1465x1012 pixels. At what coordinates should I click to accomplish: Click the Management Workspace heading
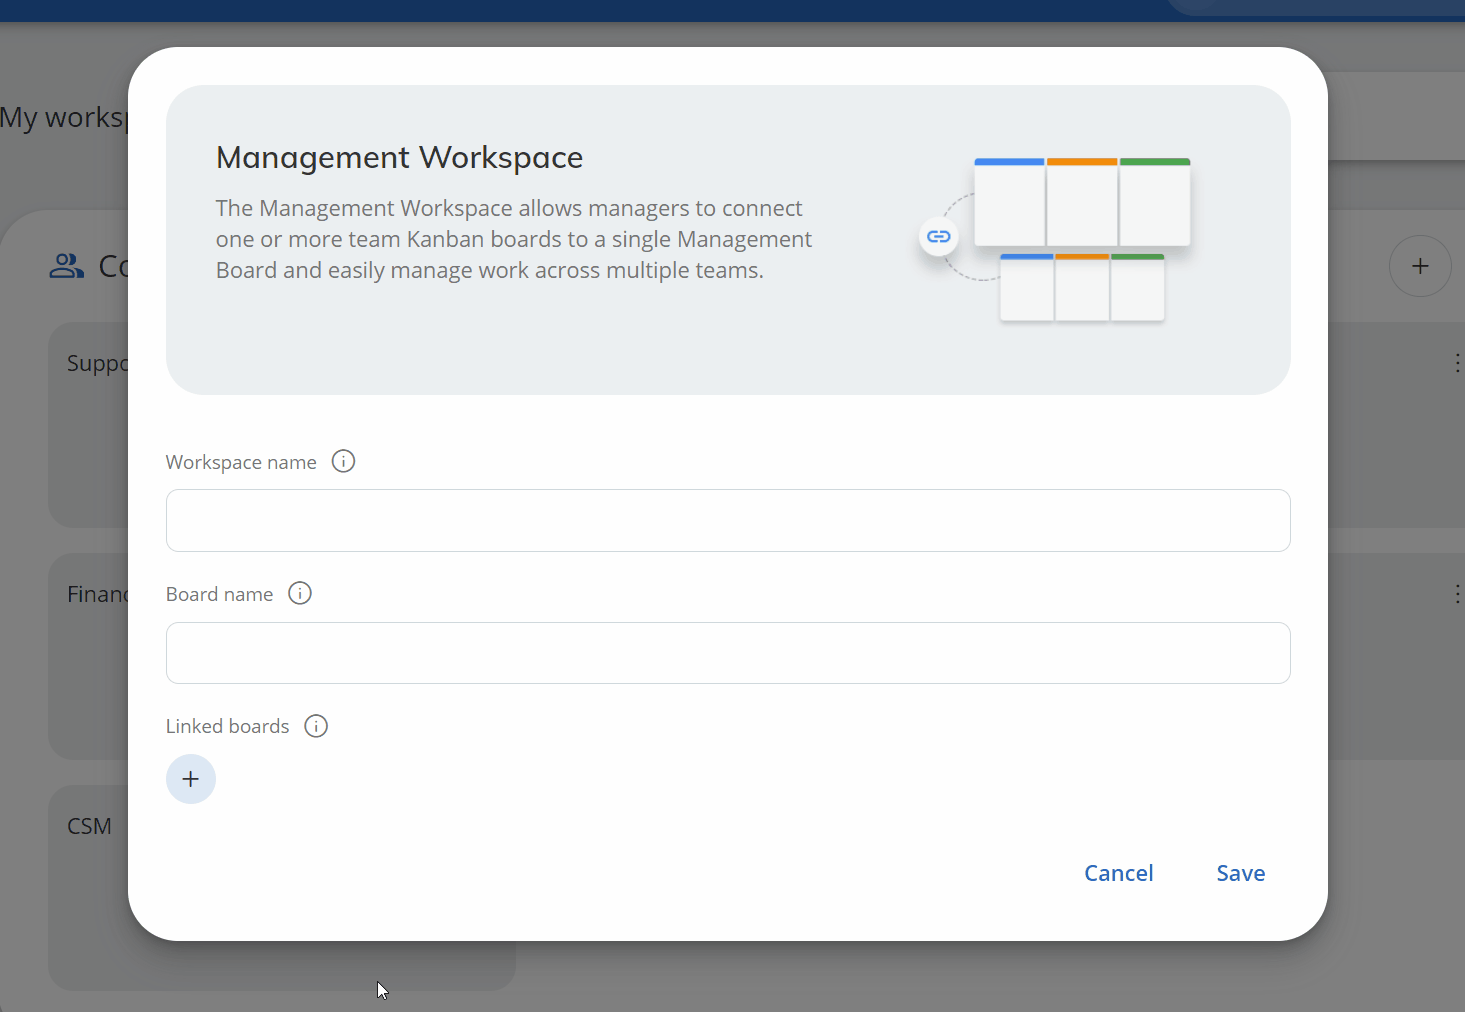click(x=399, y=158)
